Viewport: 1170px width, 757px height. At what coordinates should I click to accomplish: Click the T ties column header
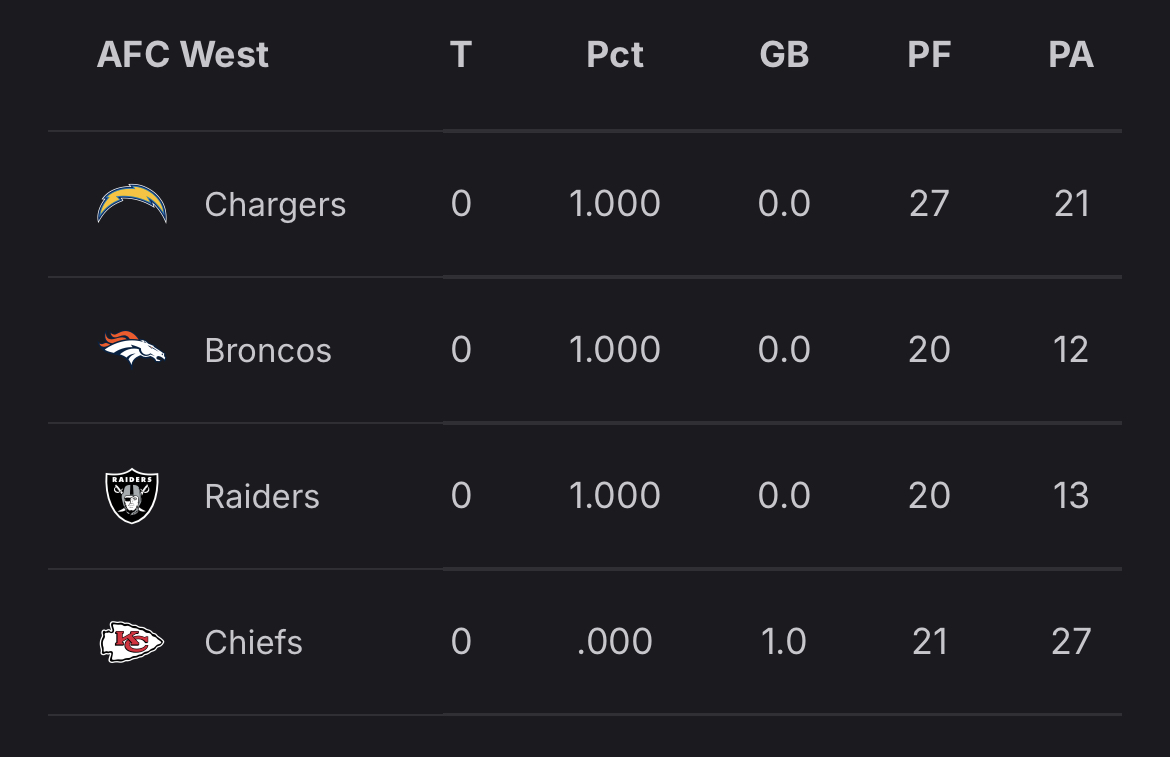tap(461, 55)
